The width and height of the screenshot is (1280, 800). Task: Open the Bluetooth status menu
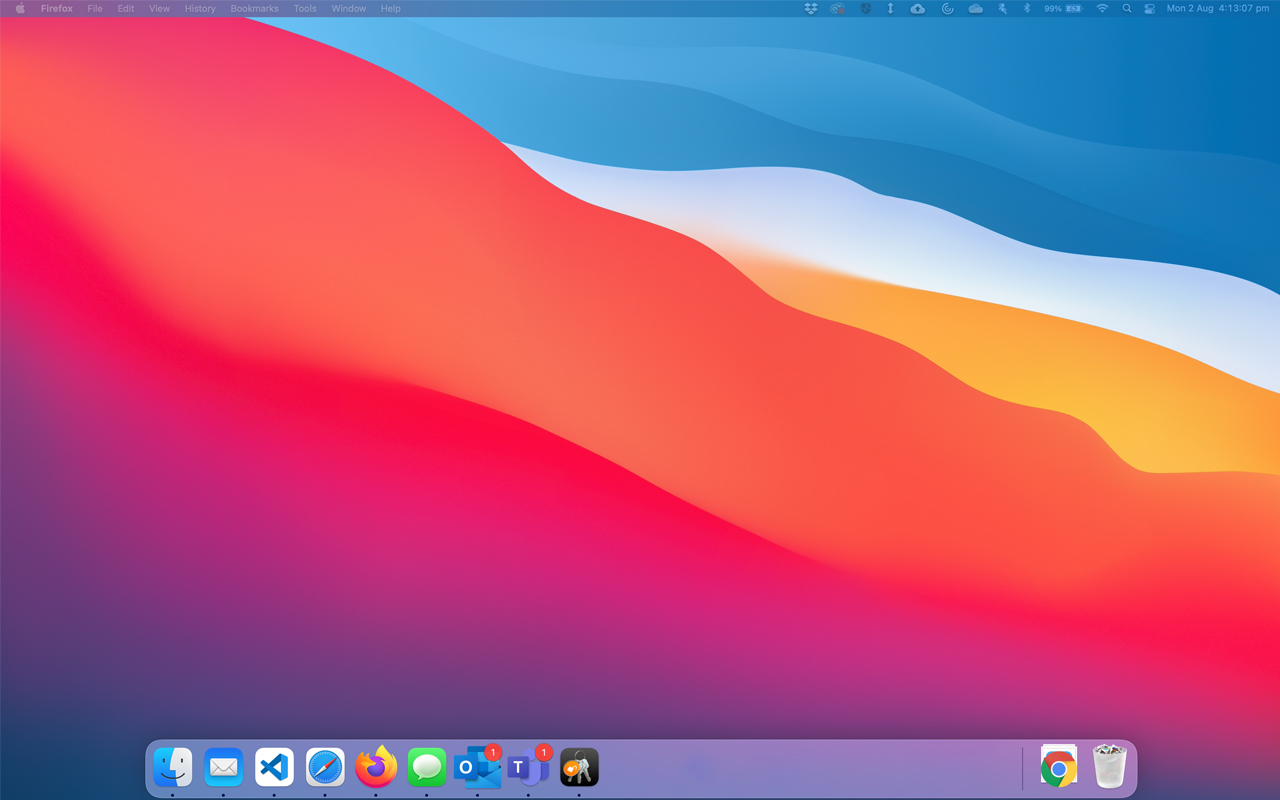[1026, 8]
